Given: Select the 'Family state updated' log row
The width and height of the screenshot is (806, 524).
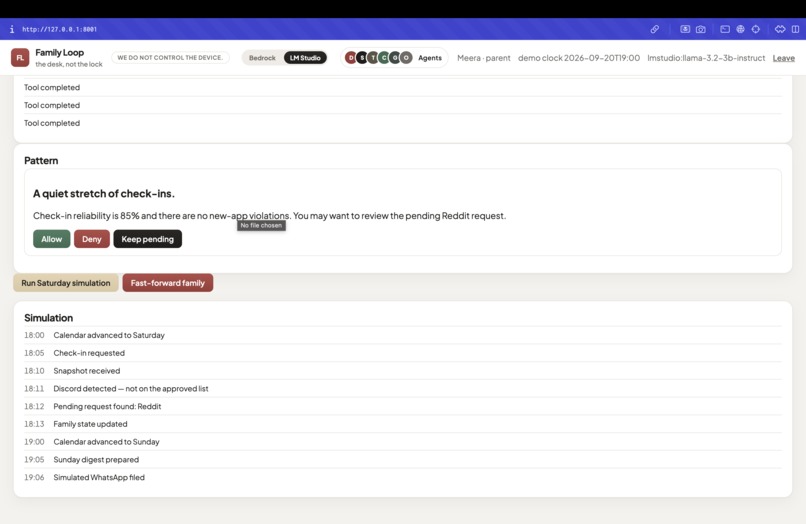Looking at the screenshot, I should coord(402,424).
